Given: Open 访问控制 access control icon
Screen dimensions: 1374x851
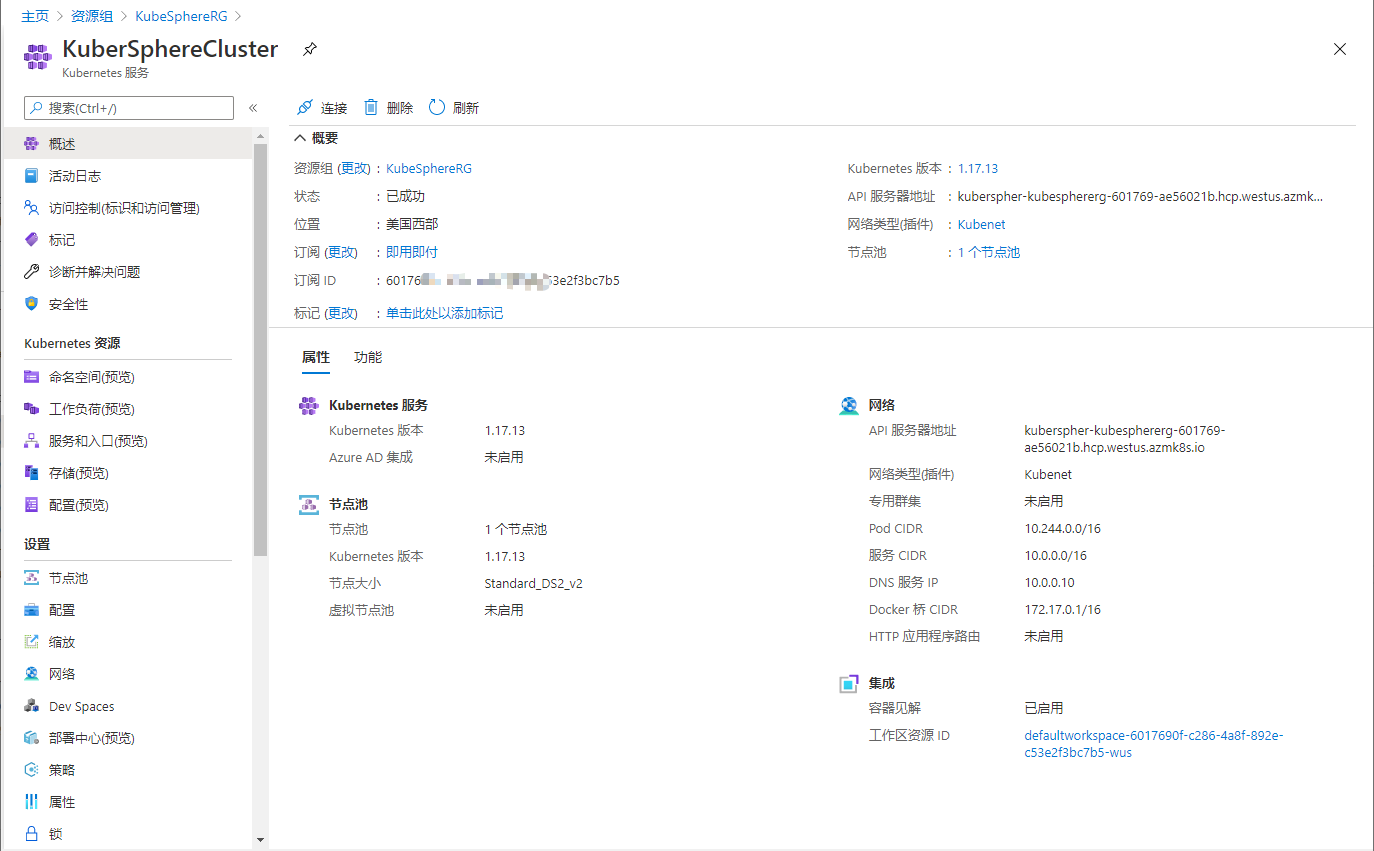Looking at the screenshot, I should tap(32, 208).
